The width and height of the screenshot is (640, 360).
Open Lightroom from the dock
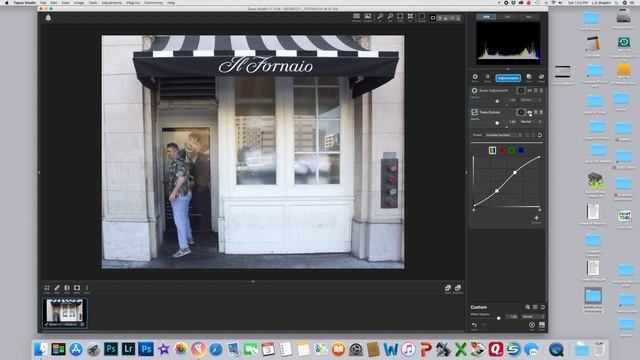pos(128,349)
